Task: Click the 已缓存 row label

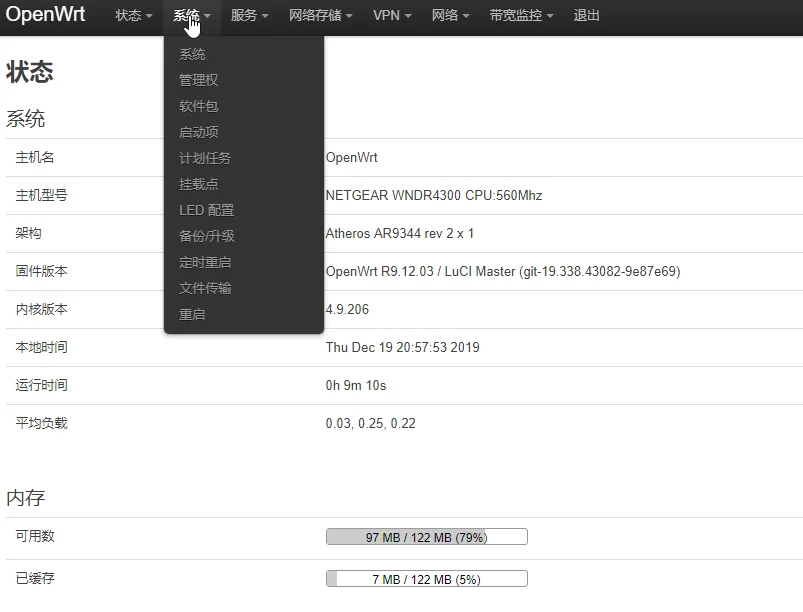Action: (35, 578)
